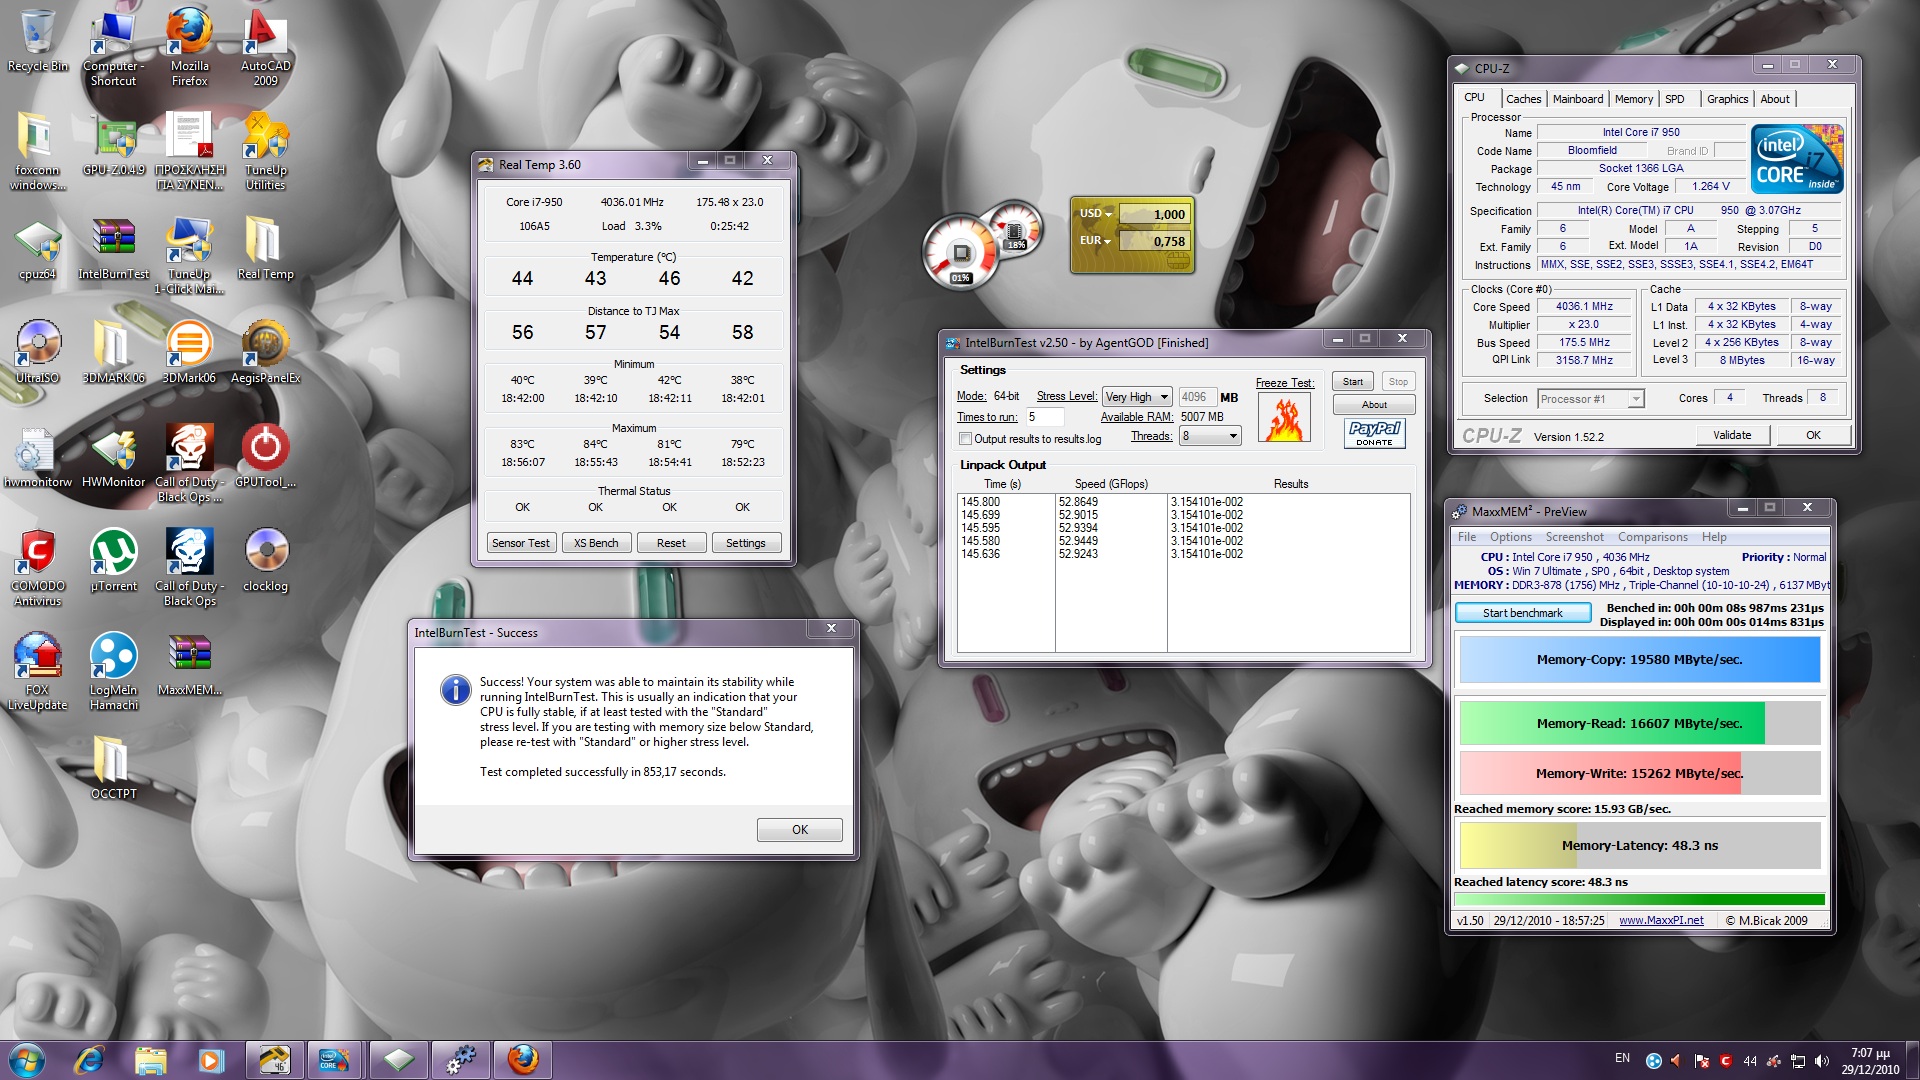1920x1080 pixels.
Task: Click Reset button in Real Temp
Action: click(671, 543)
